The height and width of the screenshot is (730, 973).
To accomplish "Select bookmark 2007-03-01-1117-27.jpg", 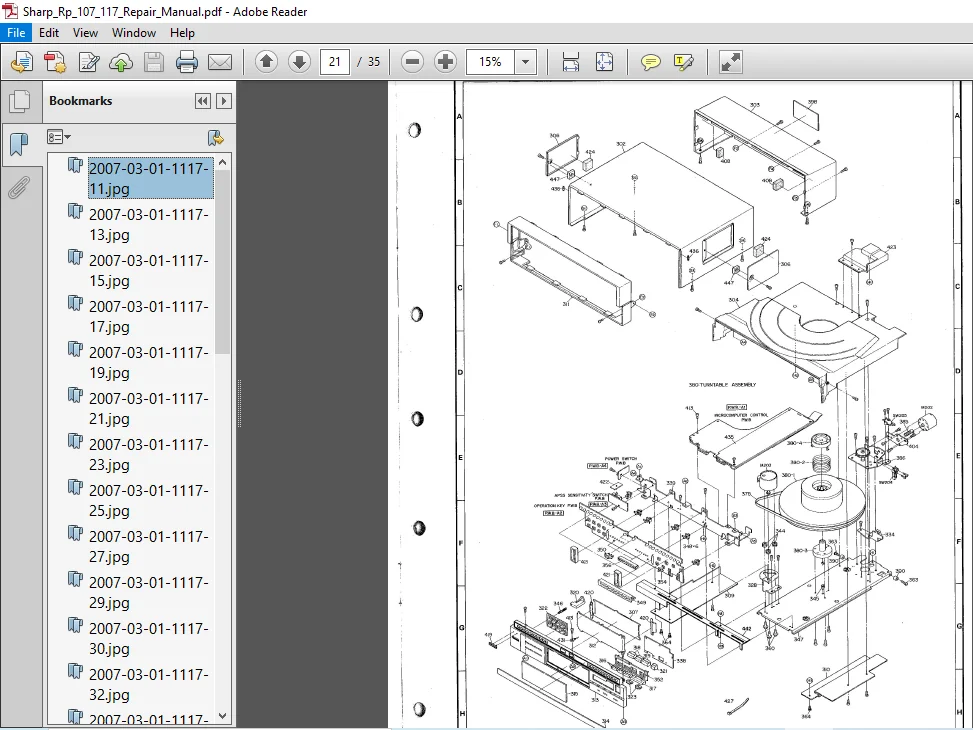I will click(x=149, y=546).
